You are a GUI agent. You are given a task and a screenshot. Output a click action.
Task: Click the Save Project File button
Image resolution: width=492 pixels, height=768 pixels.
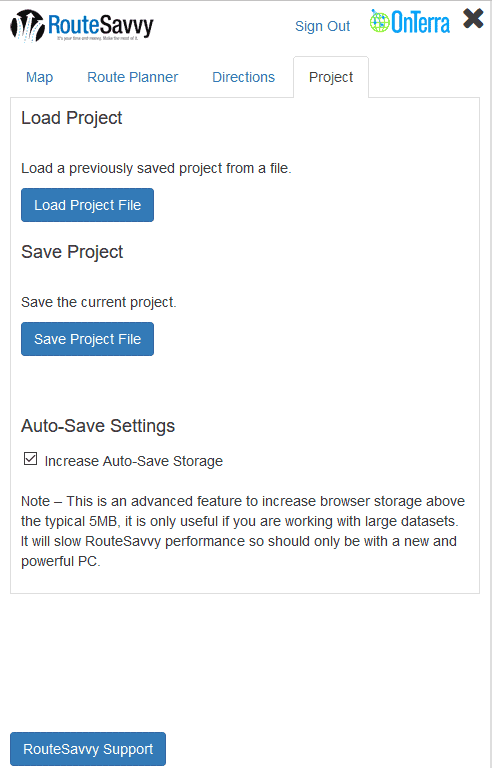87,339
